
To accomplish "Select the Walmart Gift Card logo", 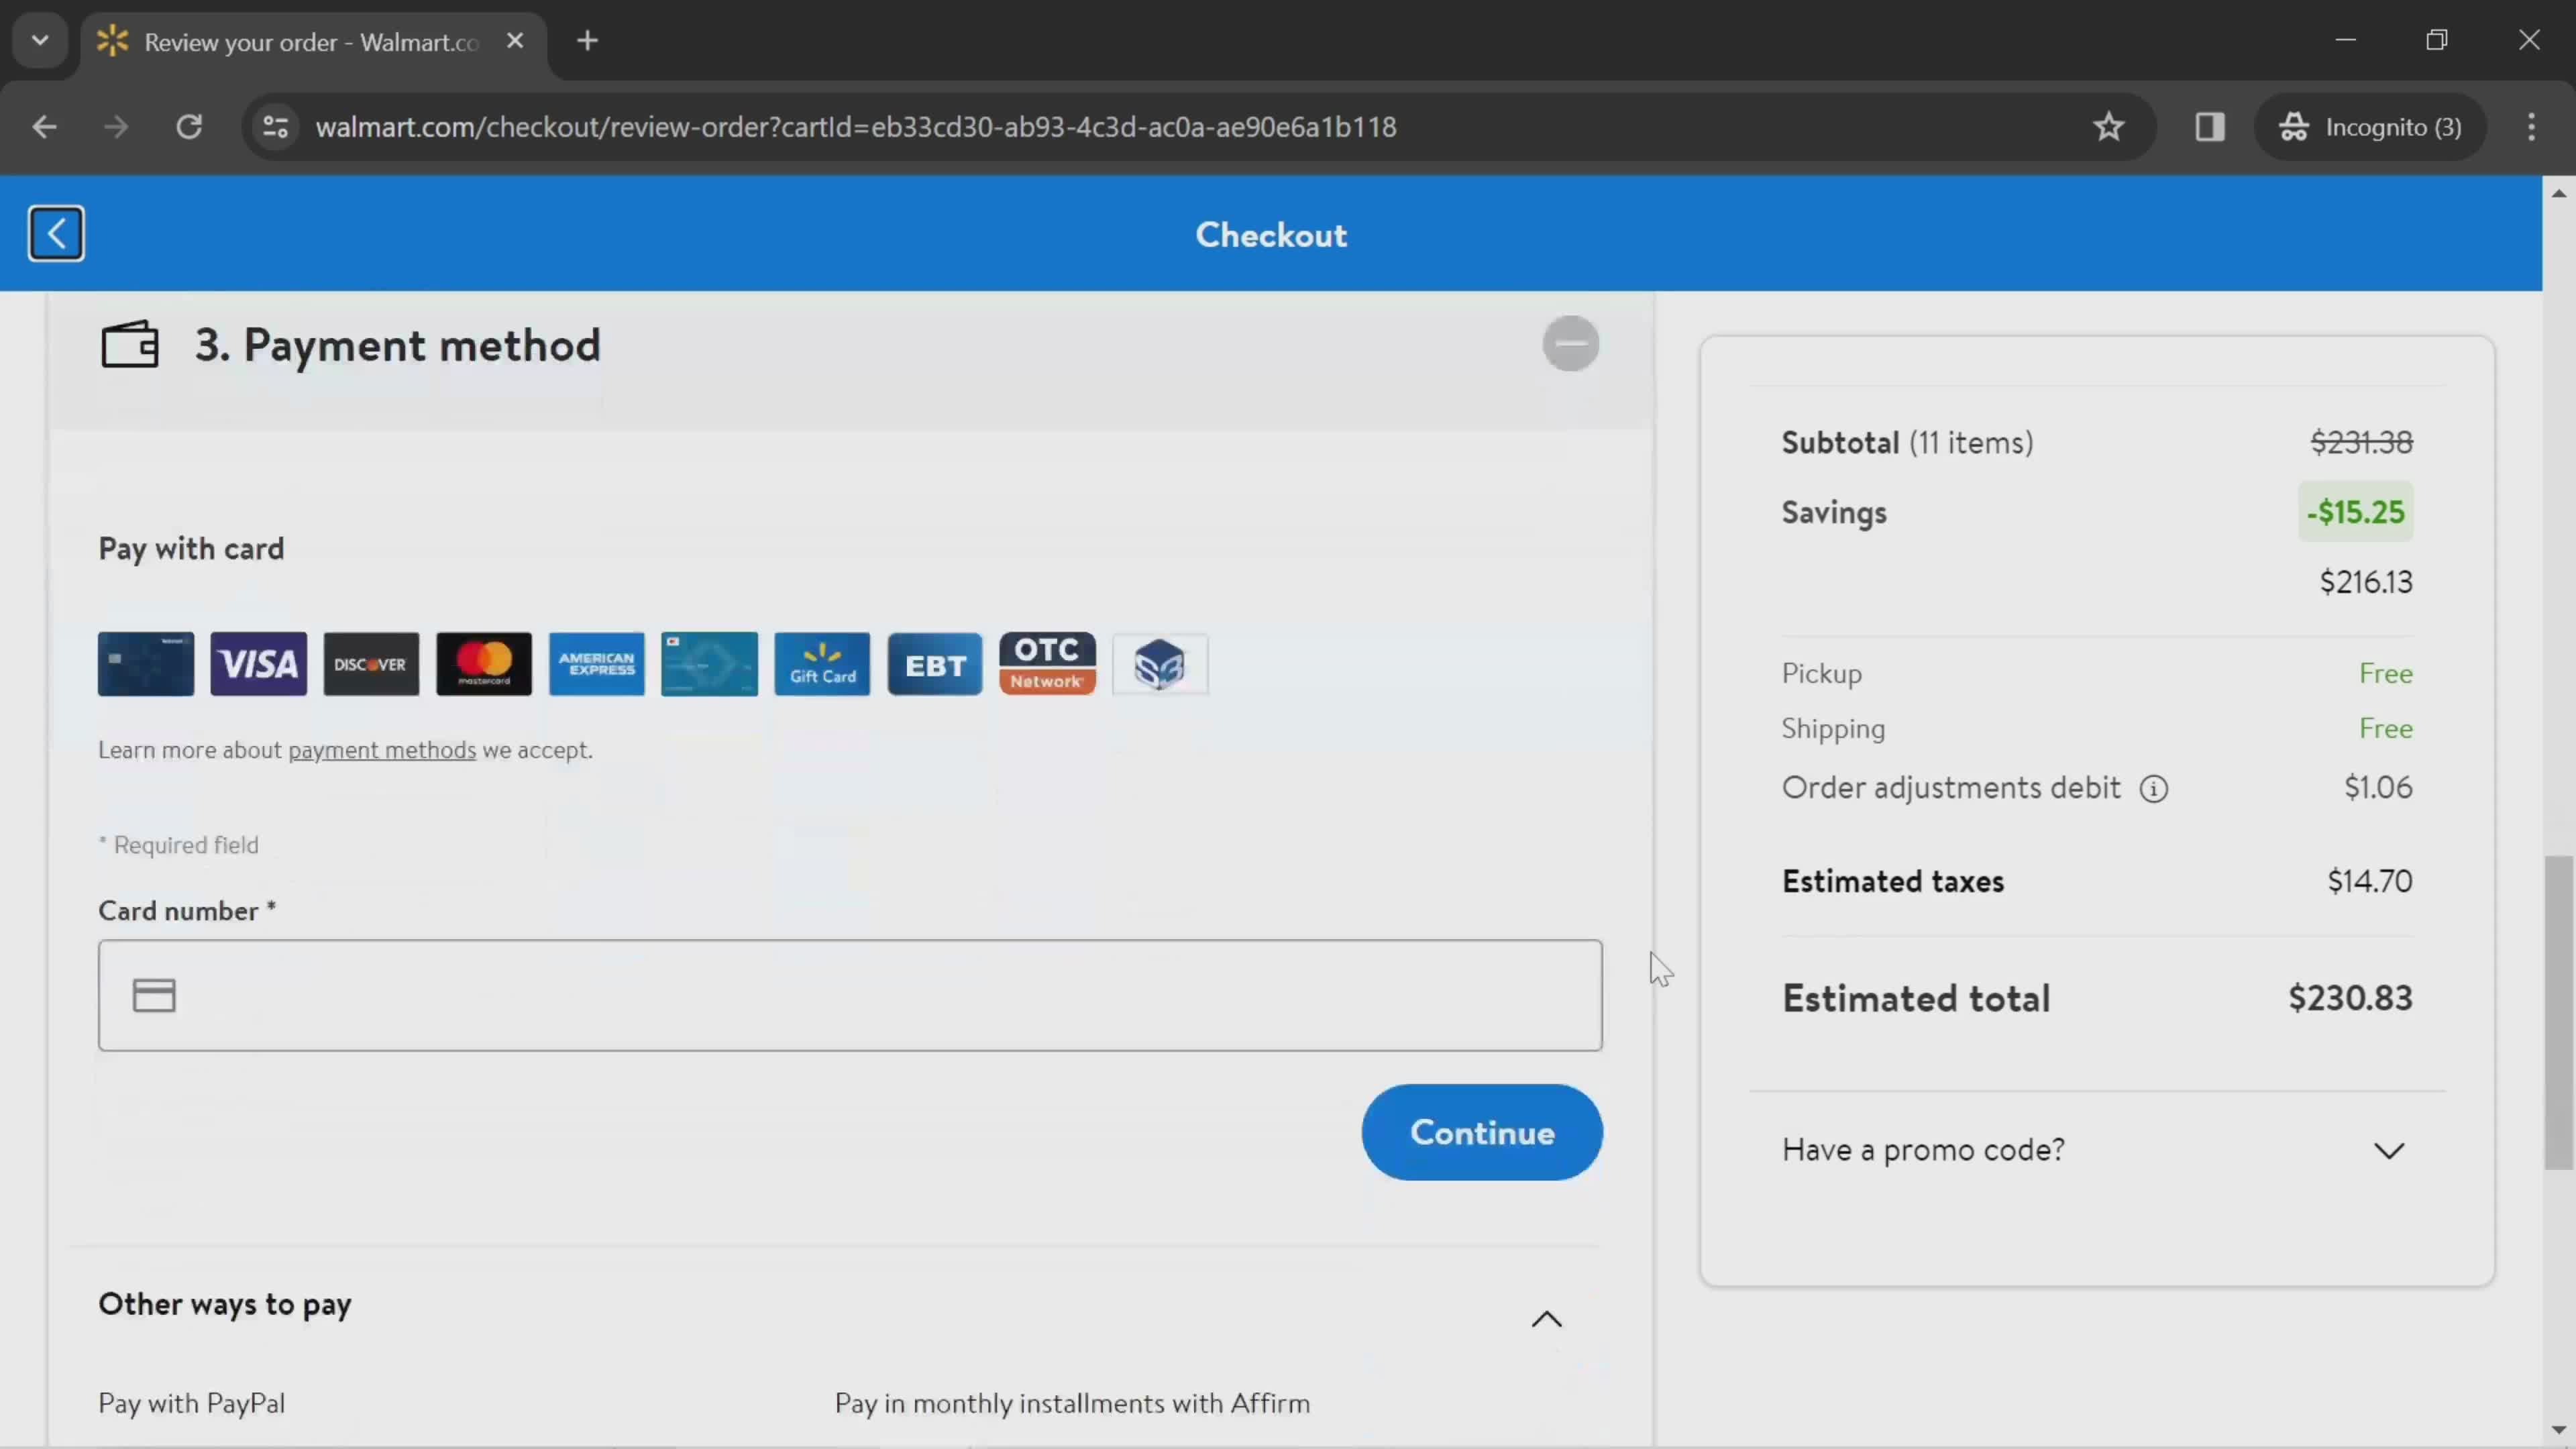I will 822,664.
